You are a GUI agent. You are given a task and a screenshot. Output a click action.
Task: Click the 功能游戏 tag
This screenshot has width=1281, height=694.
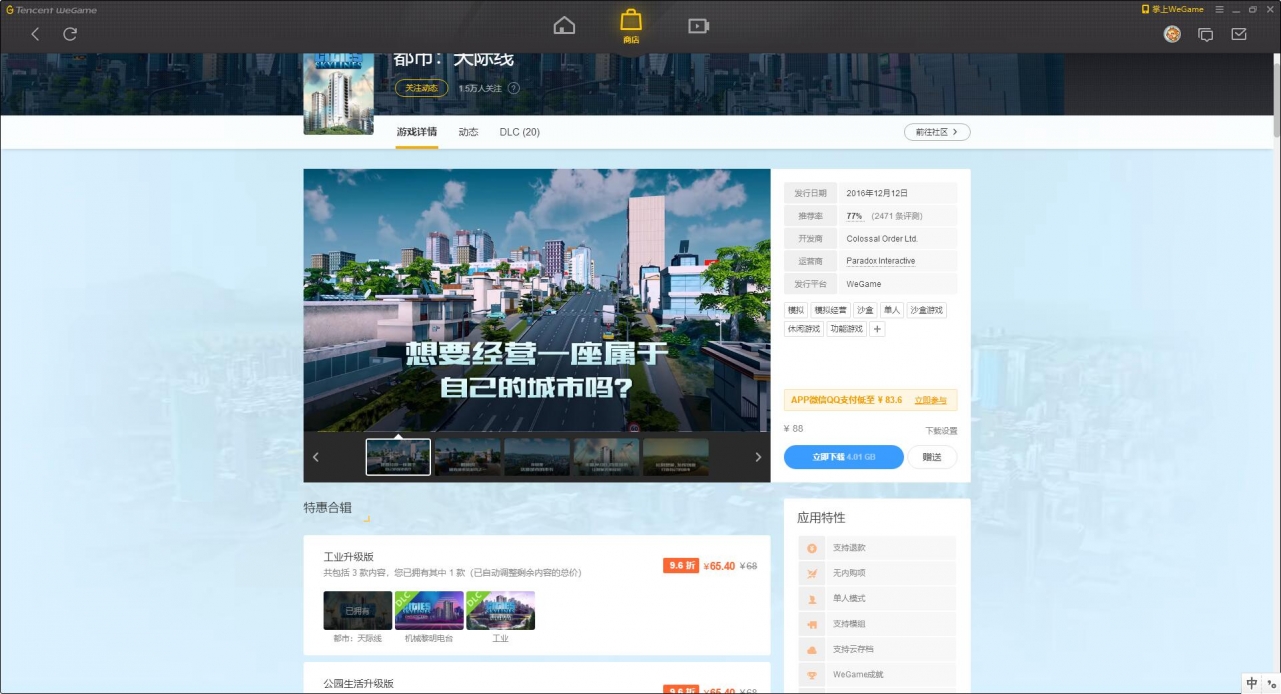(x=847, y=329)
